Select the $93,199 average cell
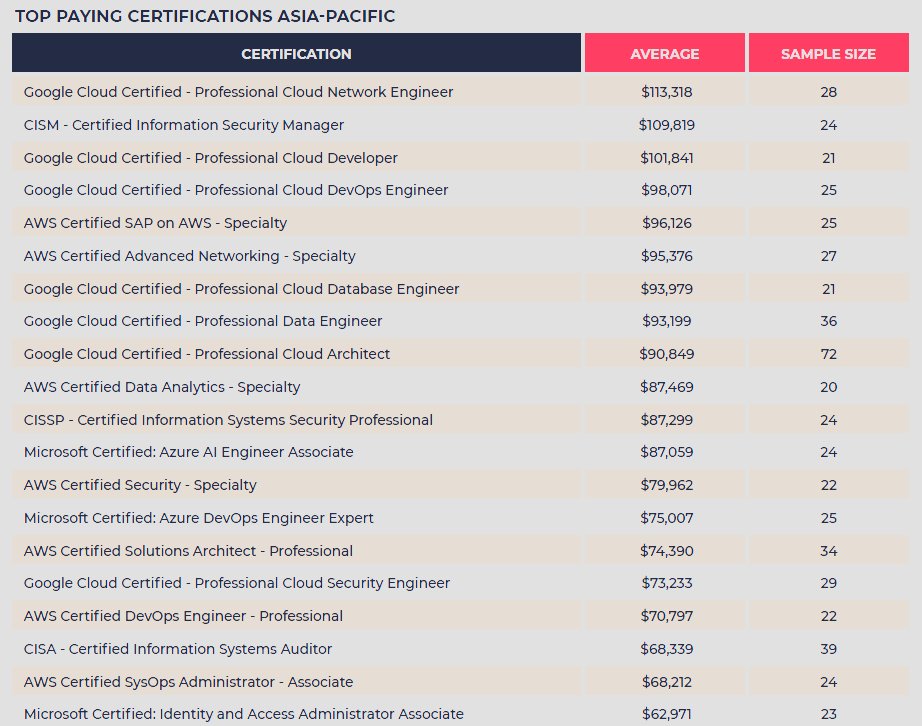 pyautogui.click(x=667, y=321)
